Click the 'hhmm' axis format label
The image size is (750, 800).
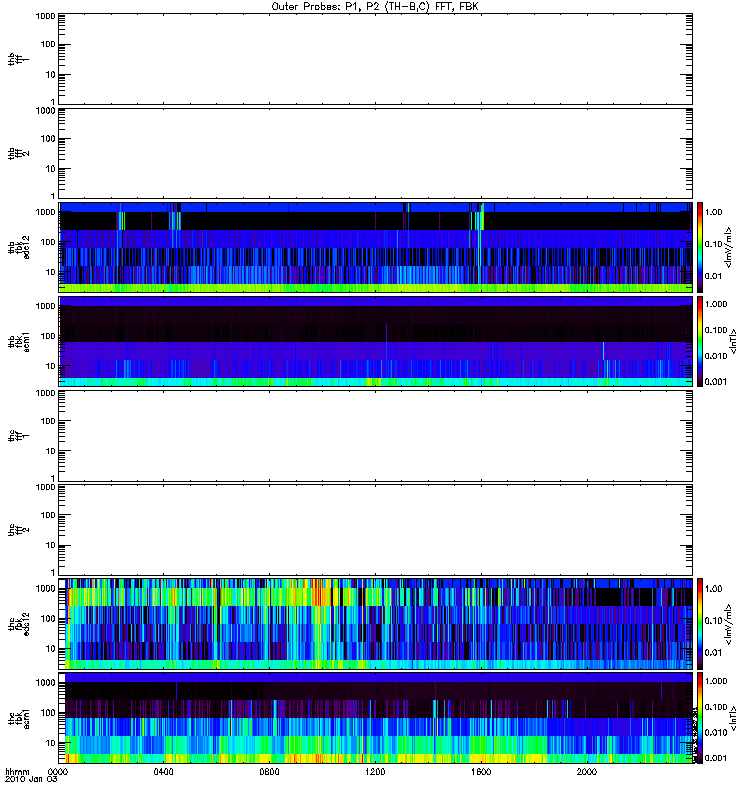point(17,772)
